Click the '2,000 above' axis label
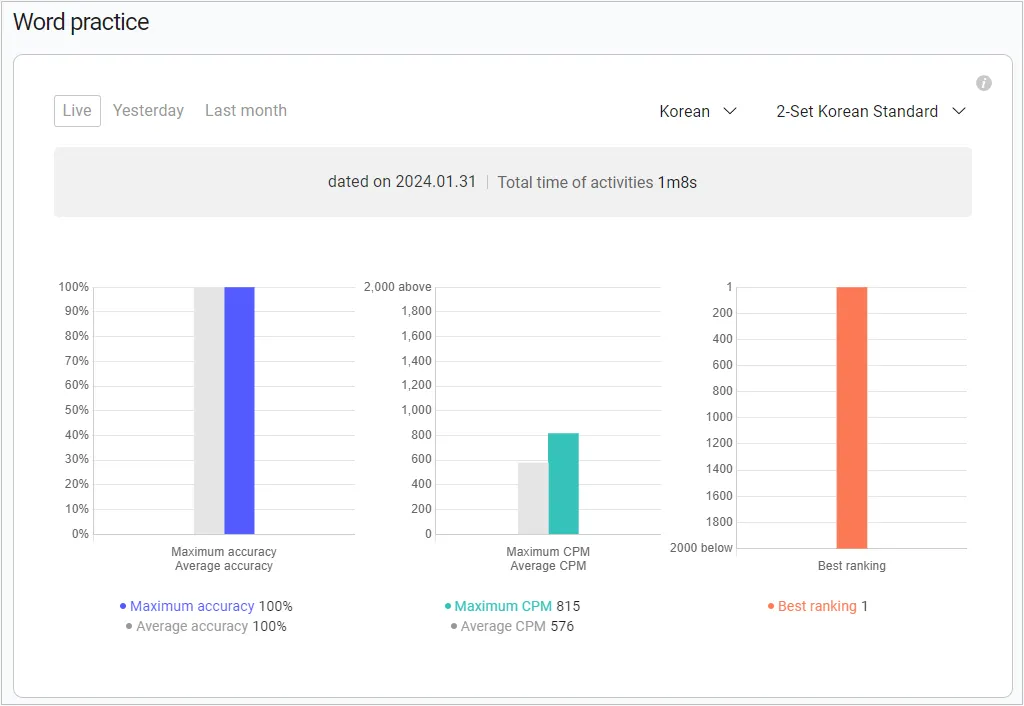Image resolution: width=1024 pixels, height=706 pixels. point(398,287)
